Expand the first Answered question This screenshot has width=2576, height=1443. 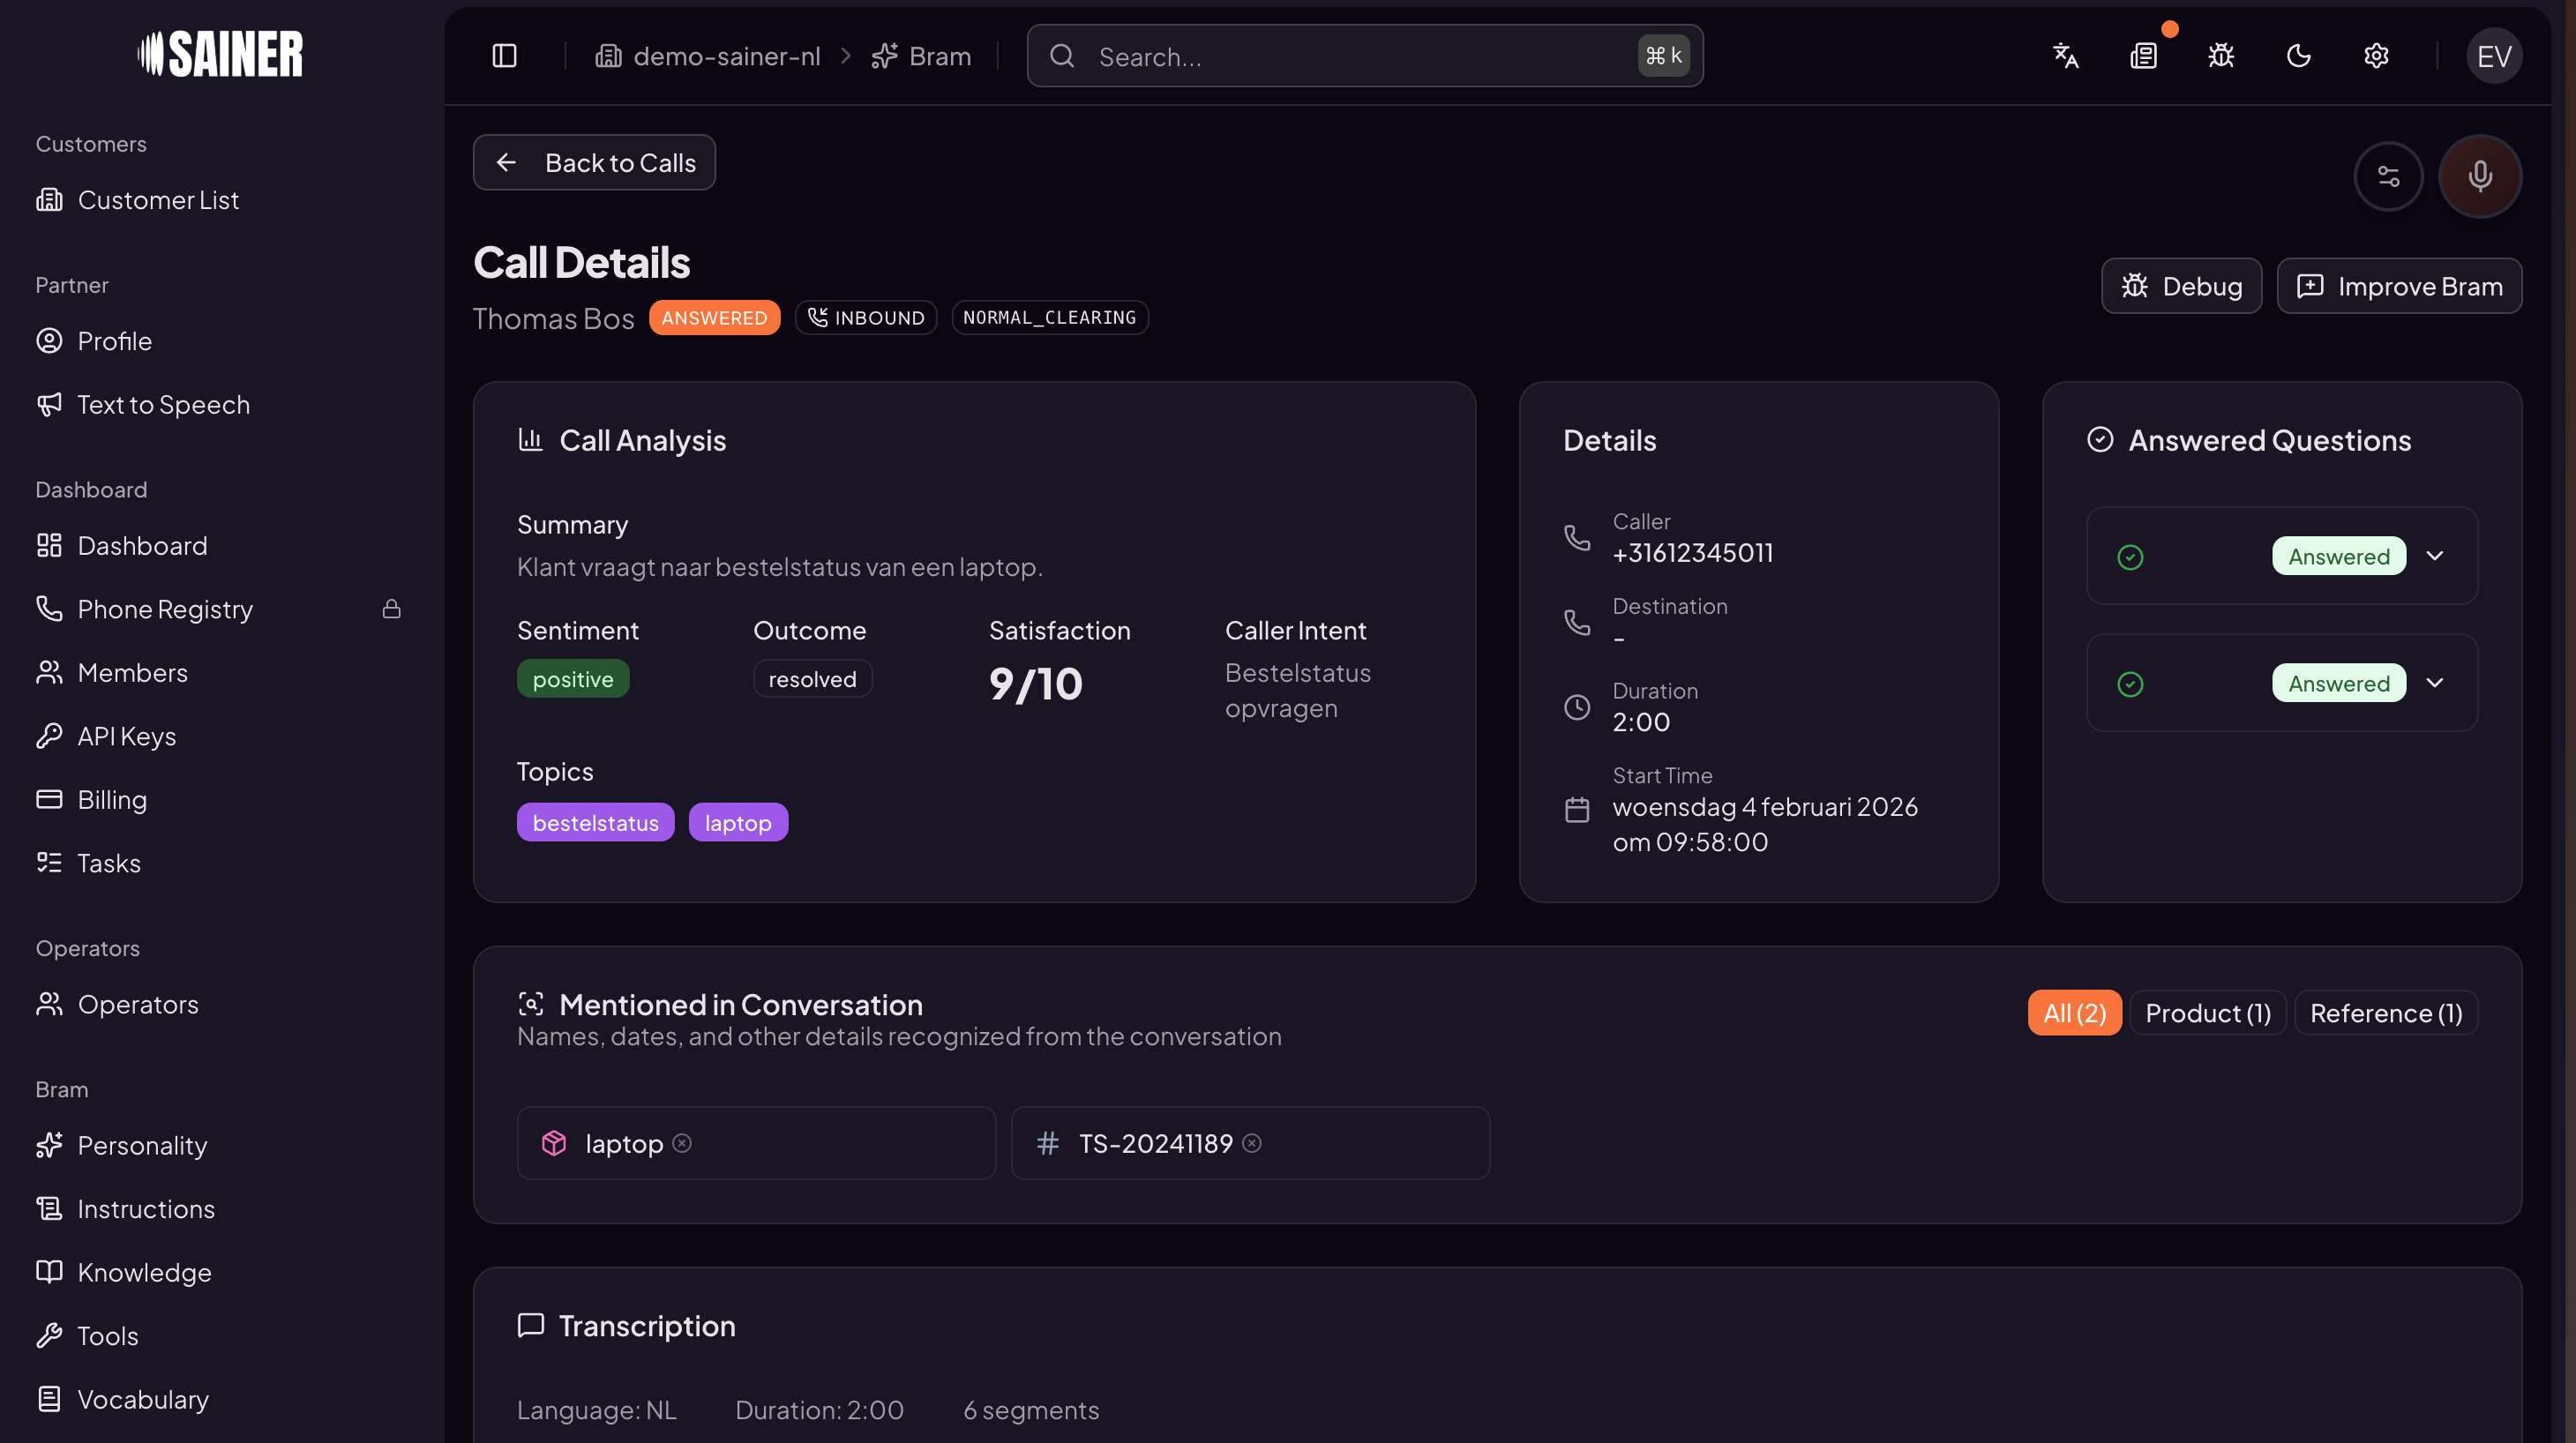[x=2434, y=556]
